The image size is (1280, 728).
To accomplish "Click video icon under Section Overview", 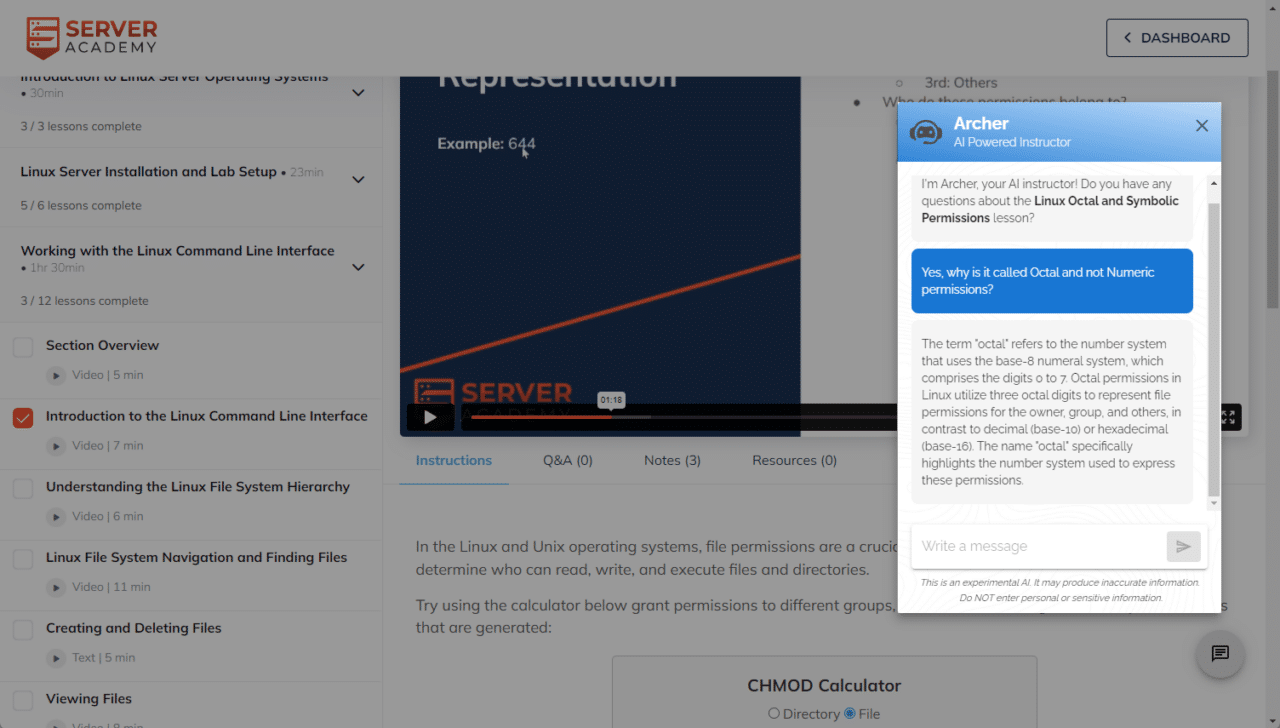I will click(56, 375).
